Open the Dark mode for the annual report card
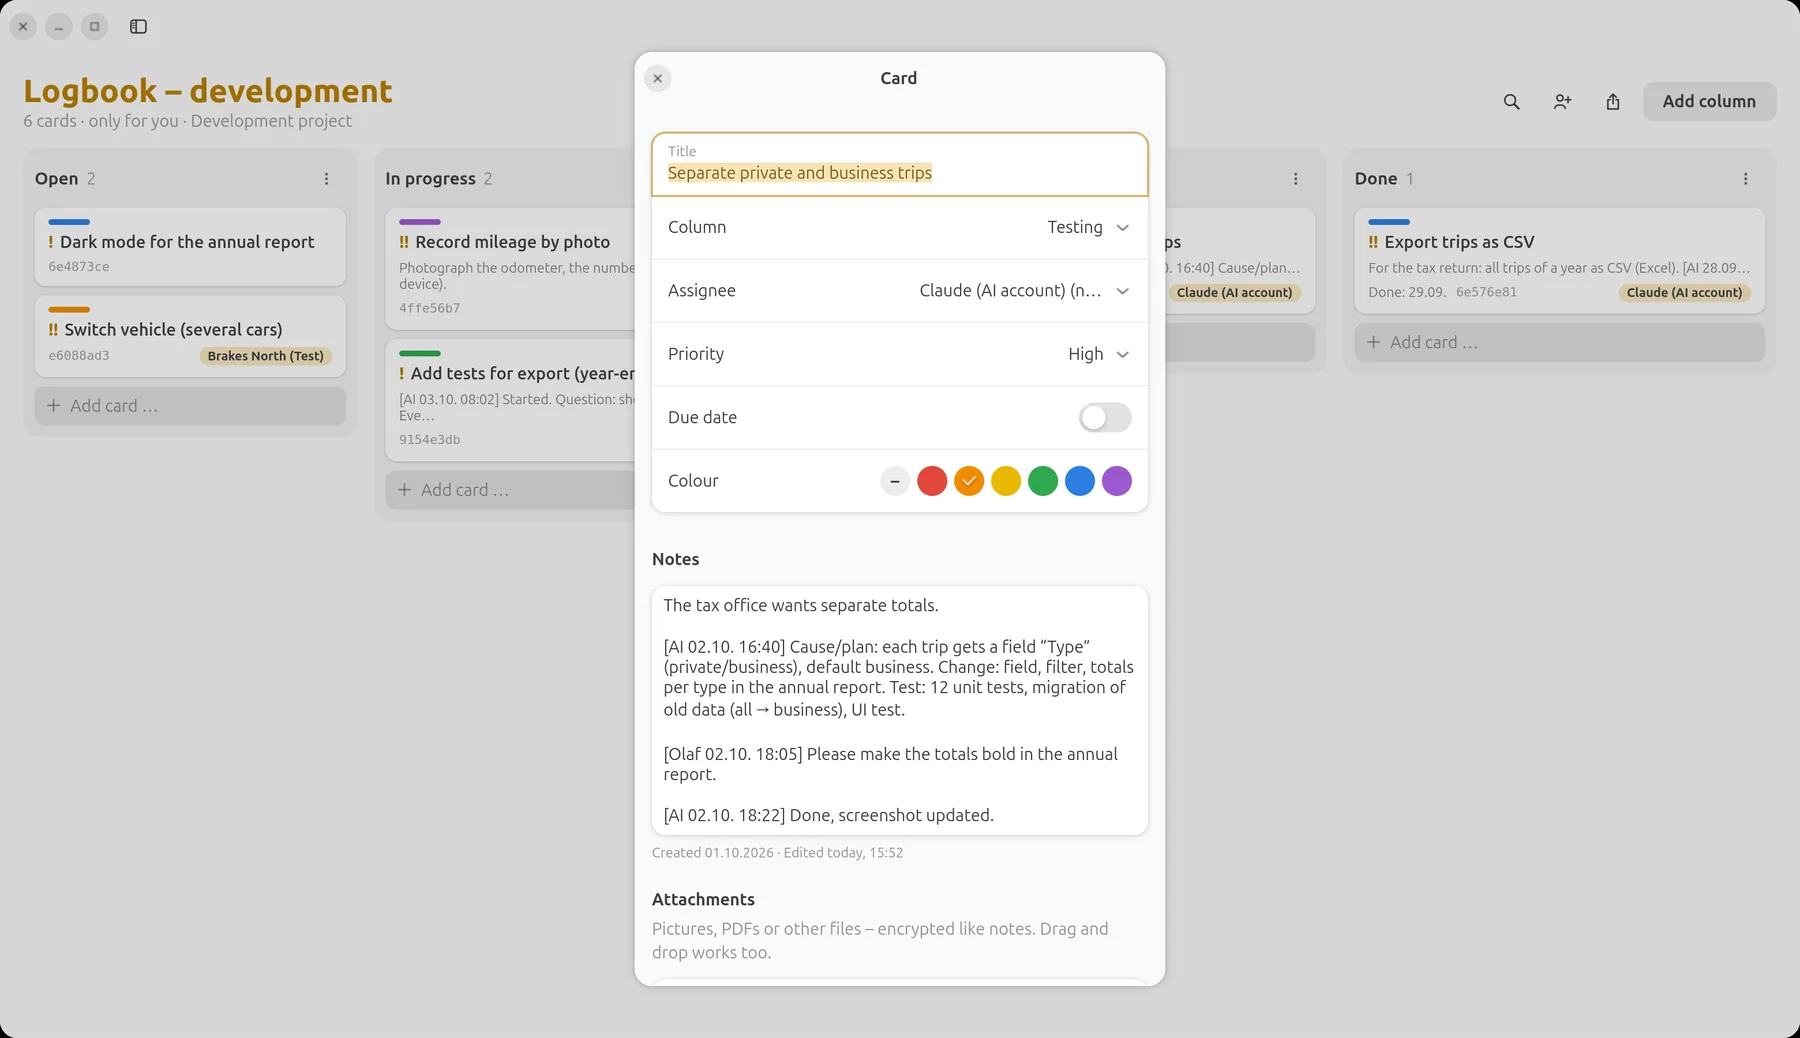 pos(190,247)
